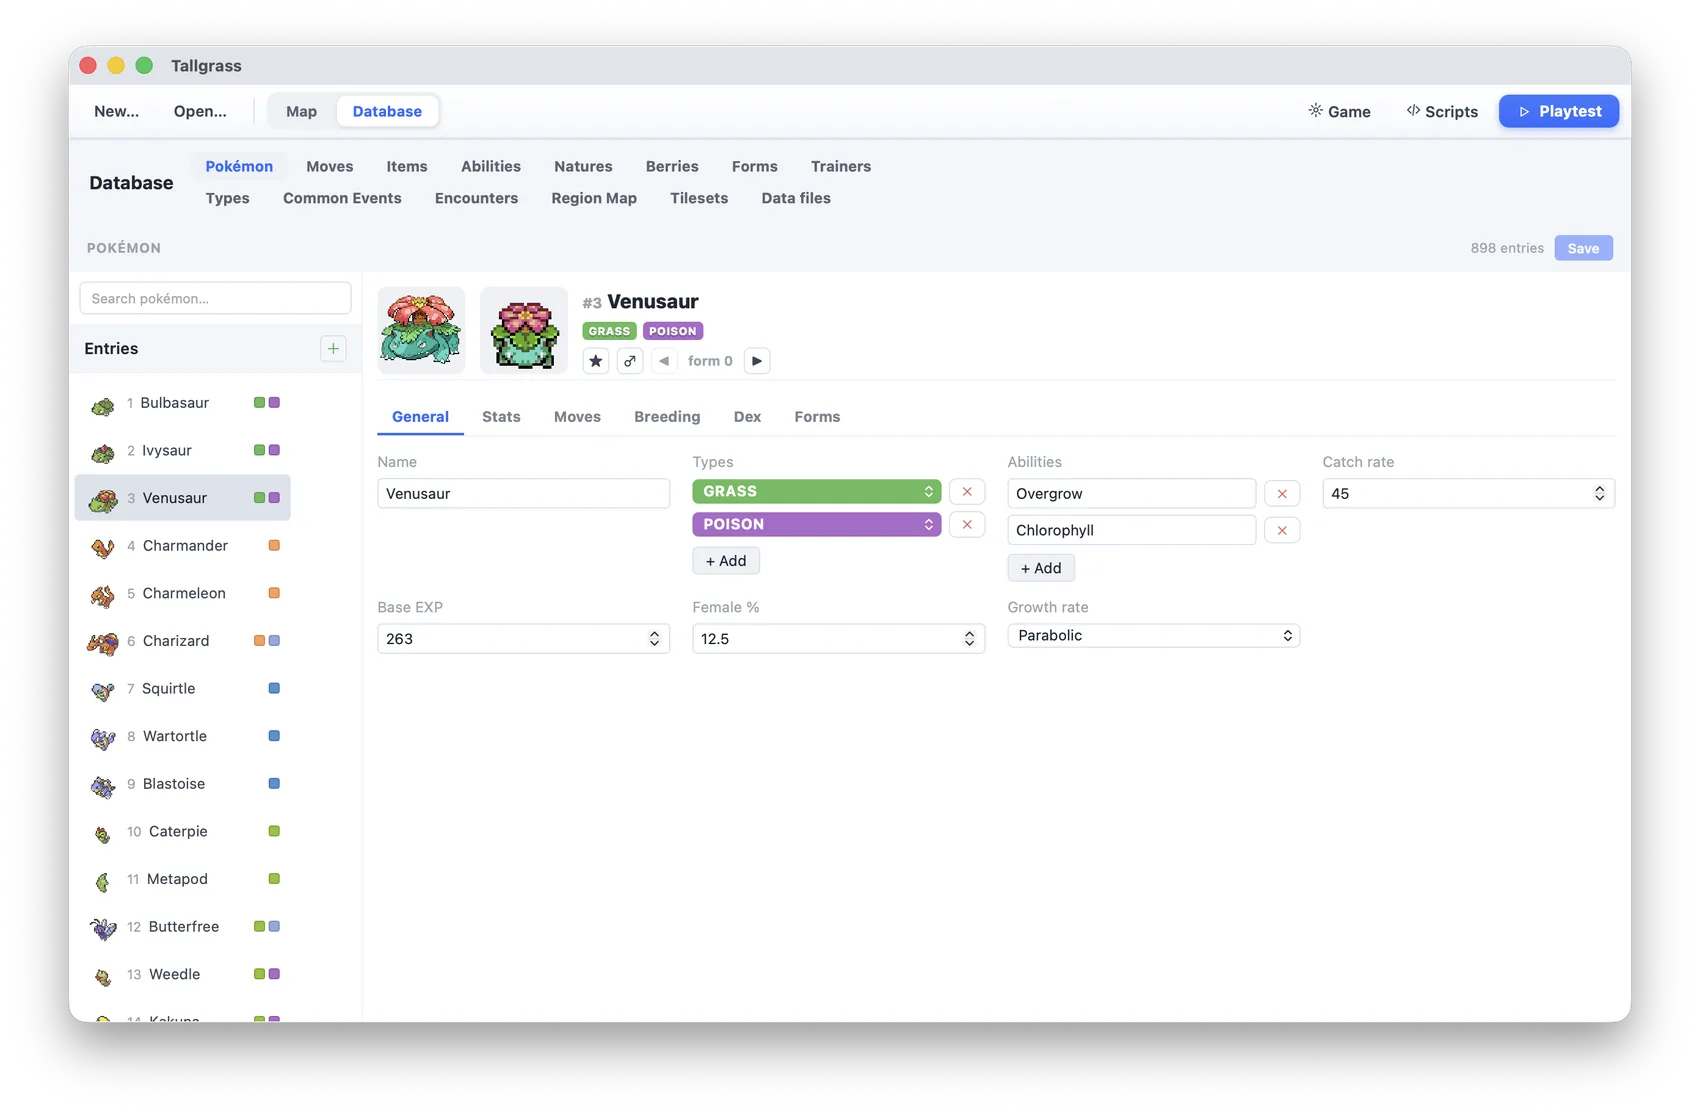The image size is (1700, 1113).
Task: Add new entry with plus icon
Action: 333,349
